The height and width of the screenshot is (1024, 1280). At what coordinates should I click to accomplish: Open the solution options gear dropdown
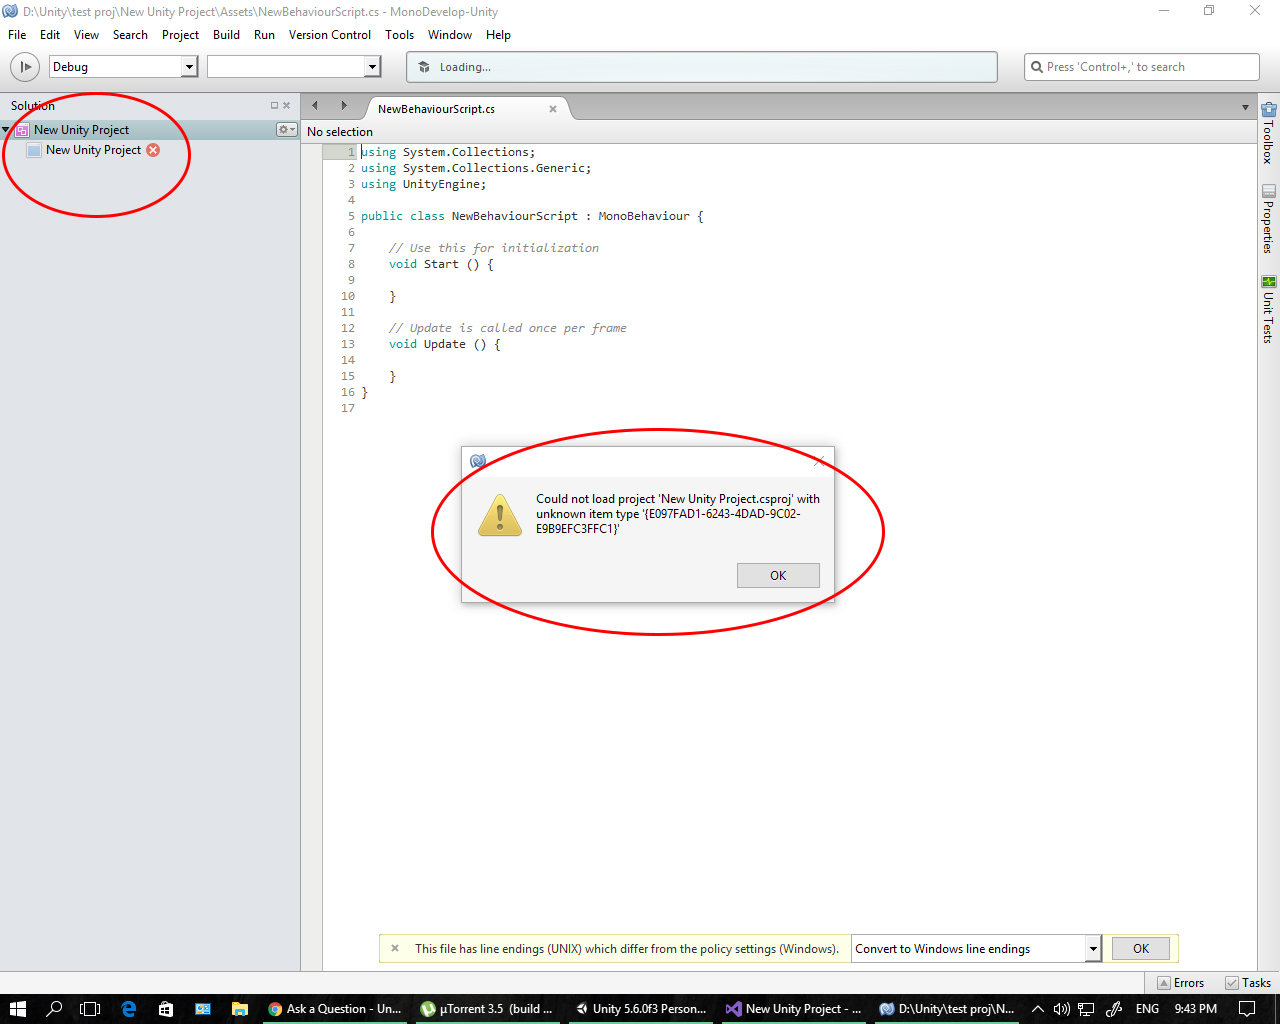(x=287, y=130)
